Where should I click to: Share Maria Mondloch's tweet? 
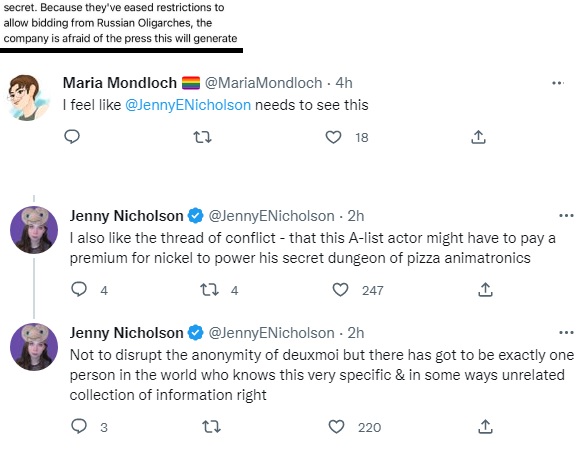(x=478, y=137)
